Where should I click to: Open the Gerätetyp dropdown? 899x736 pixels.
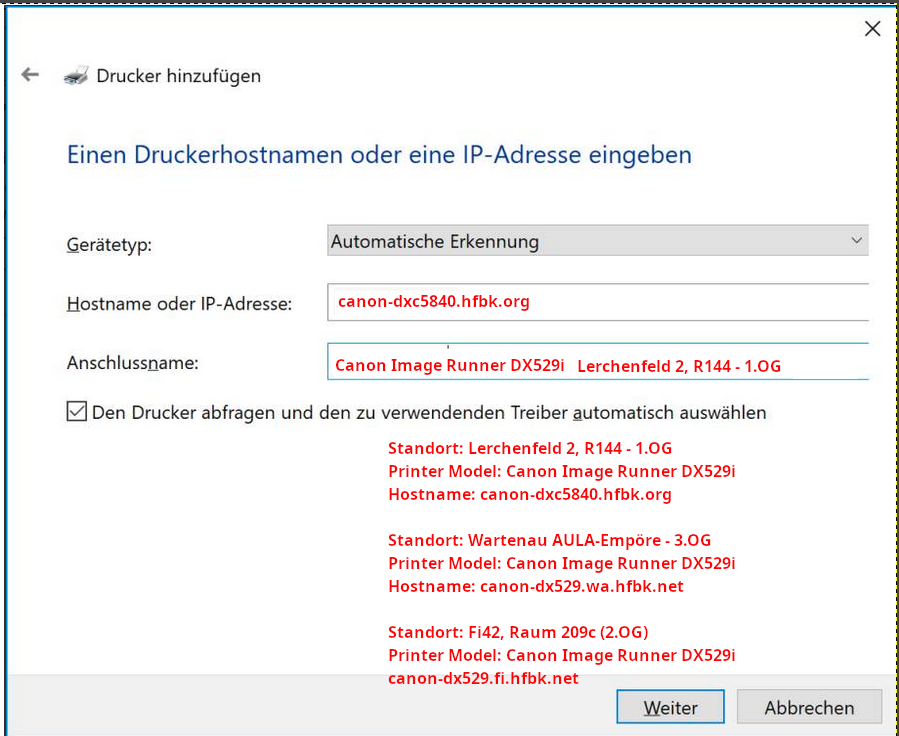(x=597, y=241)
